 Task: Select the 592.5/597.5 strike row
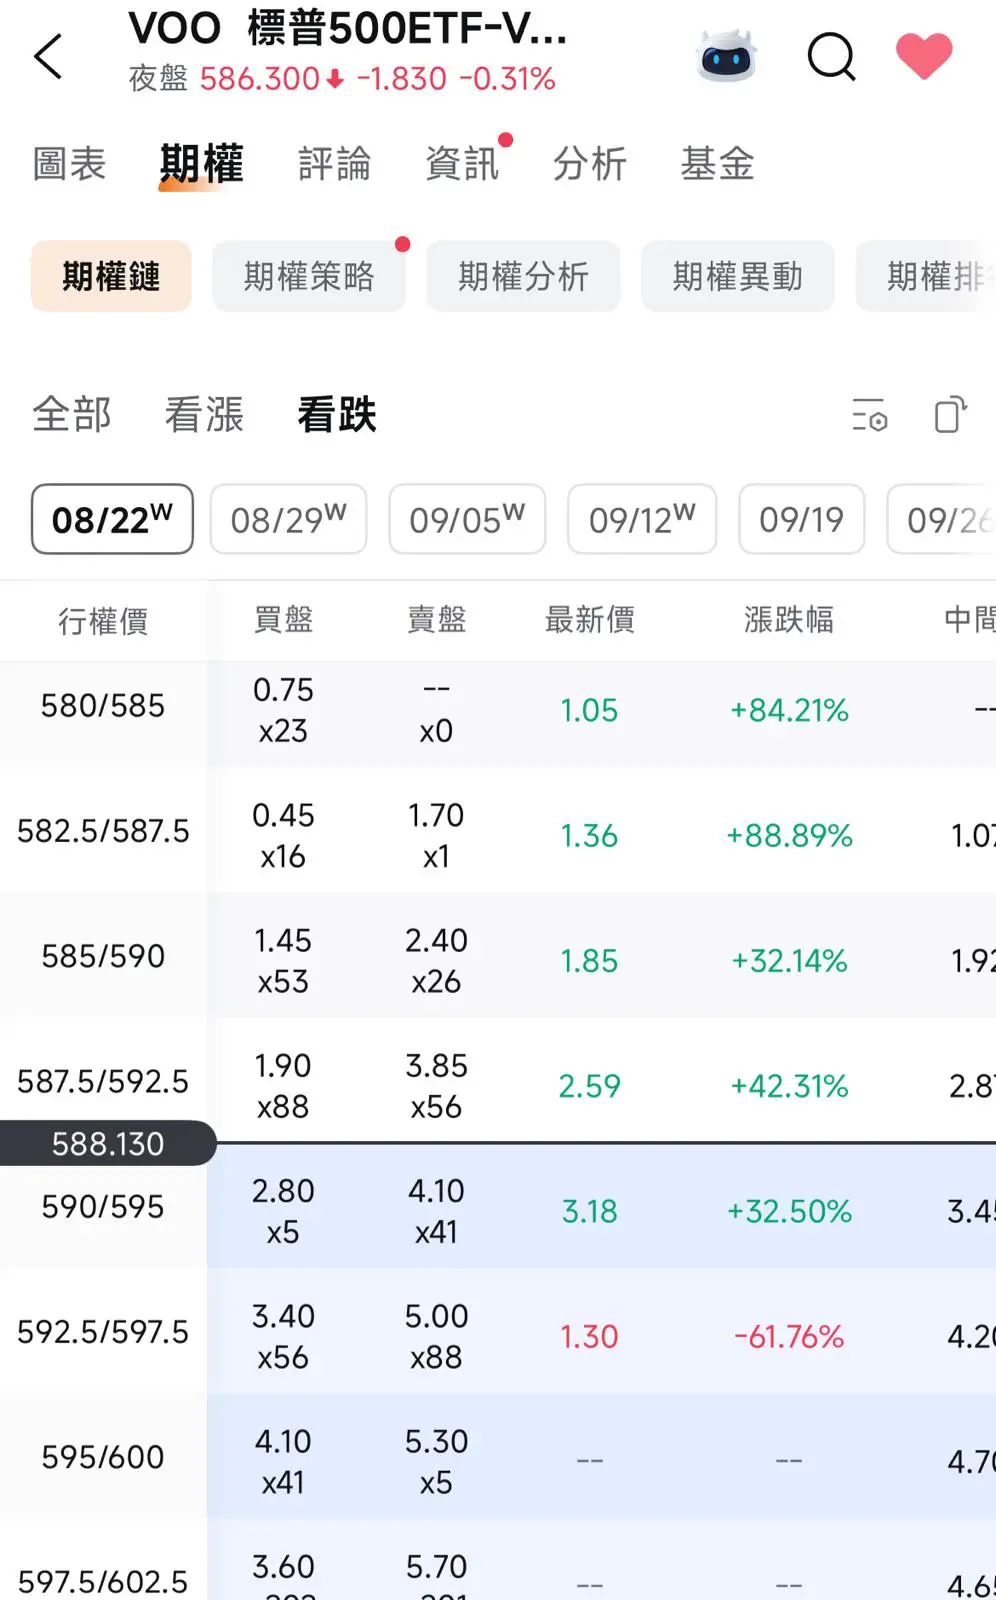pyautogui.click(x=498, y=1332)
